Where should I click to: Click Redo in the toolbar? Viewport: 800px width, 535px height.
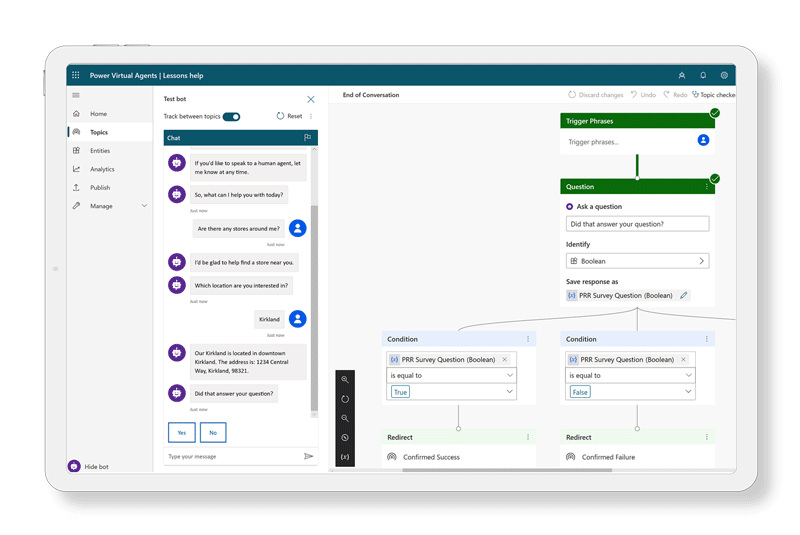(x=675, y=95)
